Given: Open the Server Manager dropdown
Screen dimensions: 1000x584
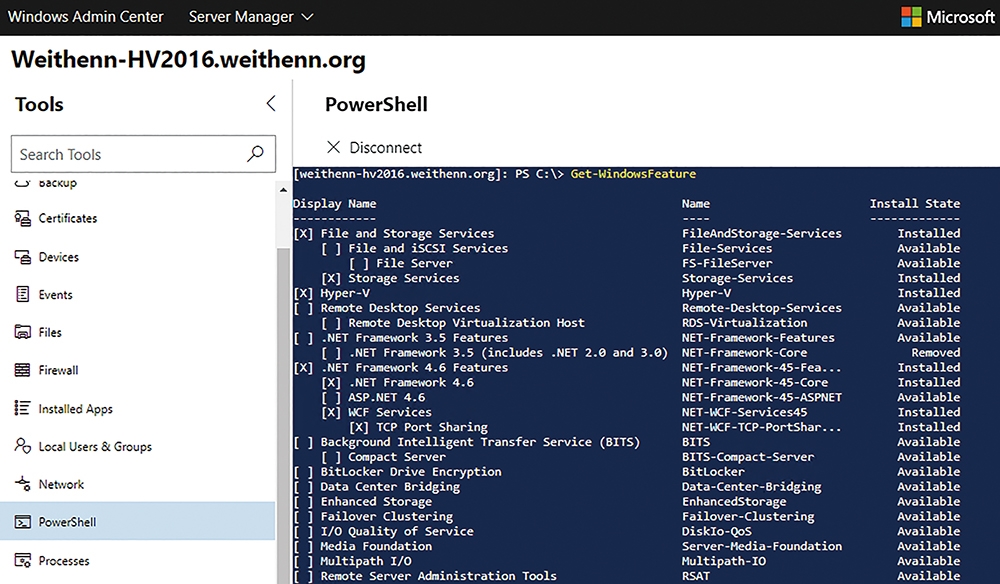Looking at the screenshot, I should pyautogui.click(x=251, y=17).
